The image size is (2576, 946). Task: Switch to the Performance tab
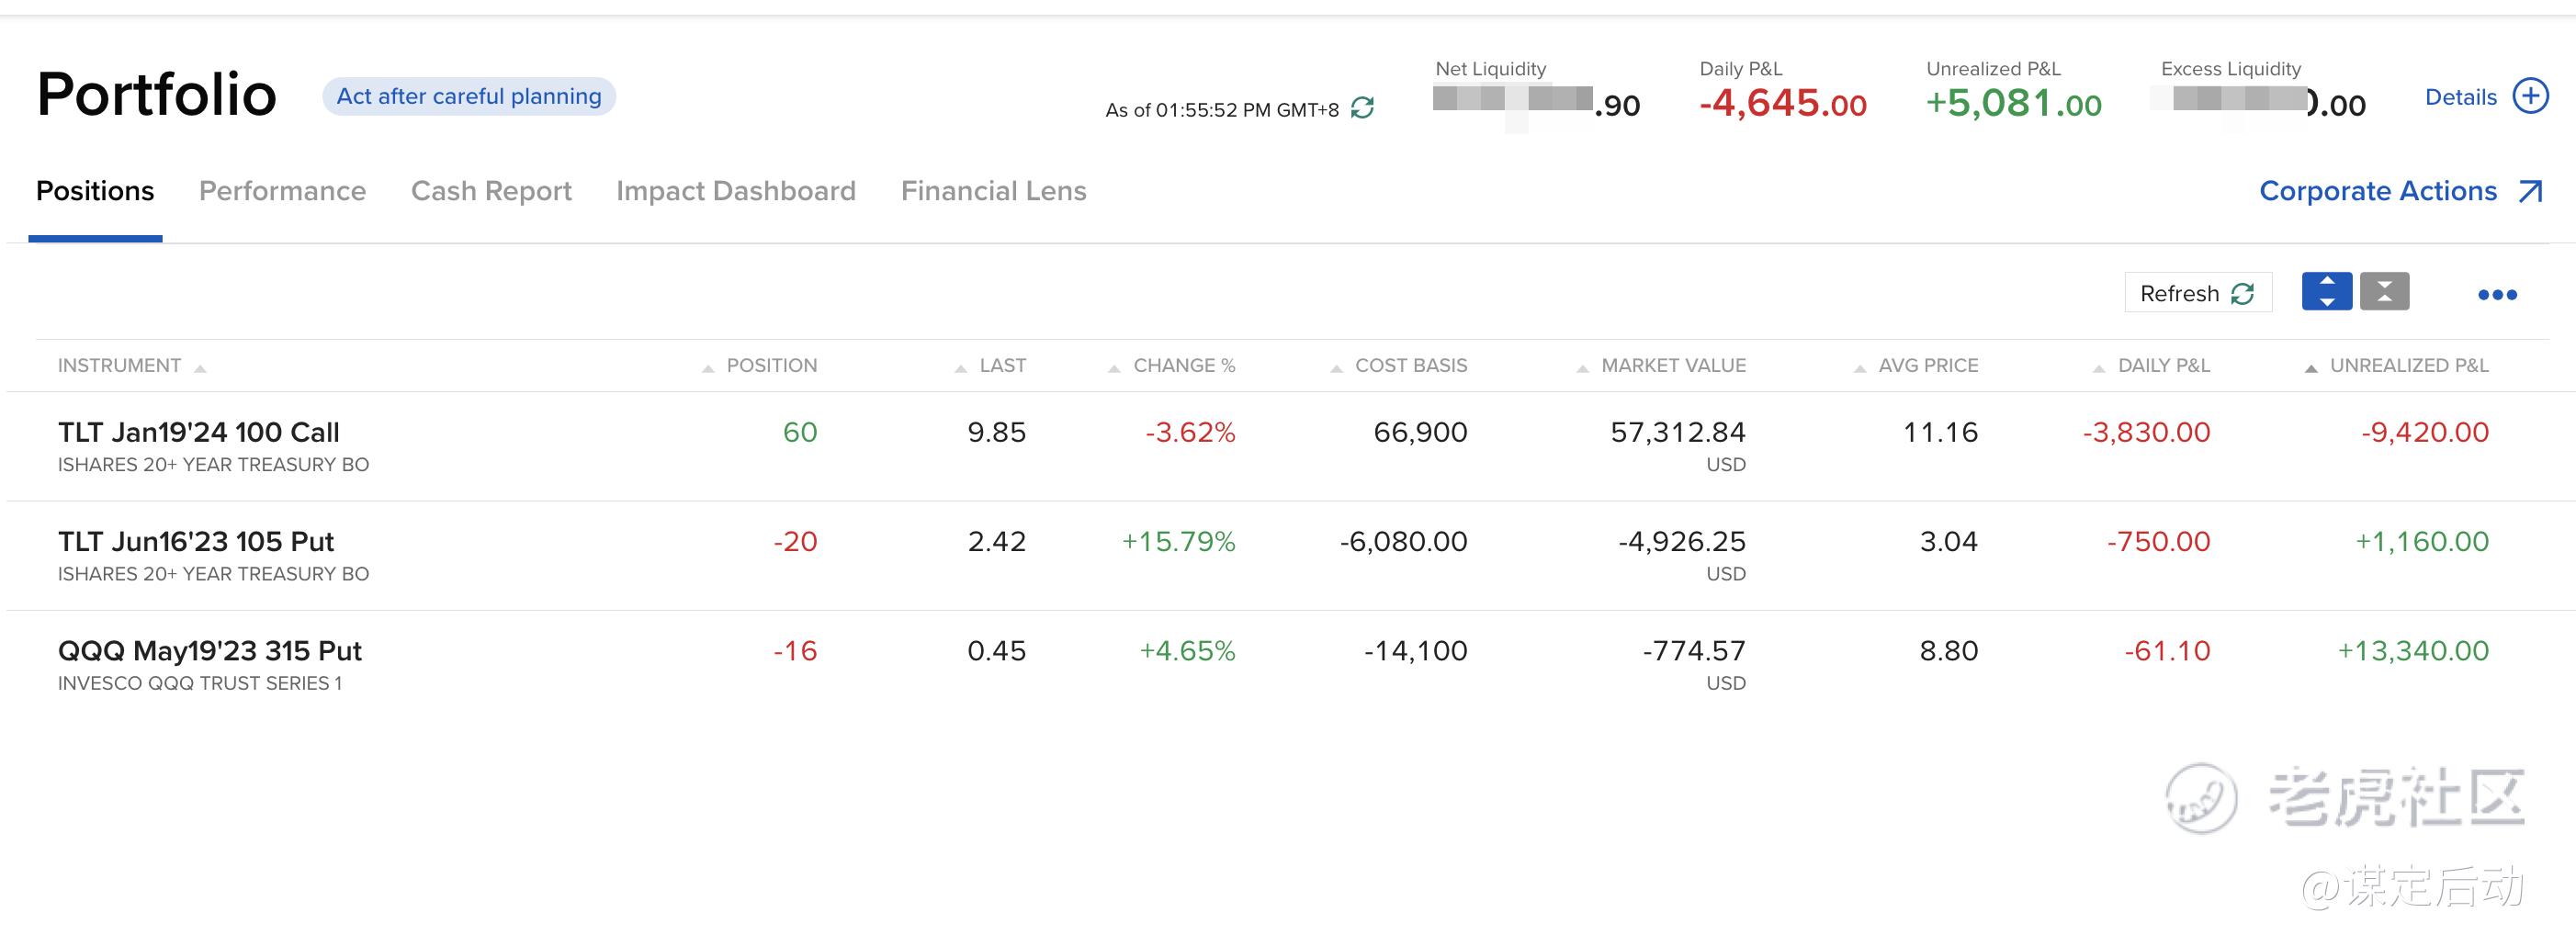pos(282,191)
